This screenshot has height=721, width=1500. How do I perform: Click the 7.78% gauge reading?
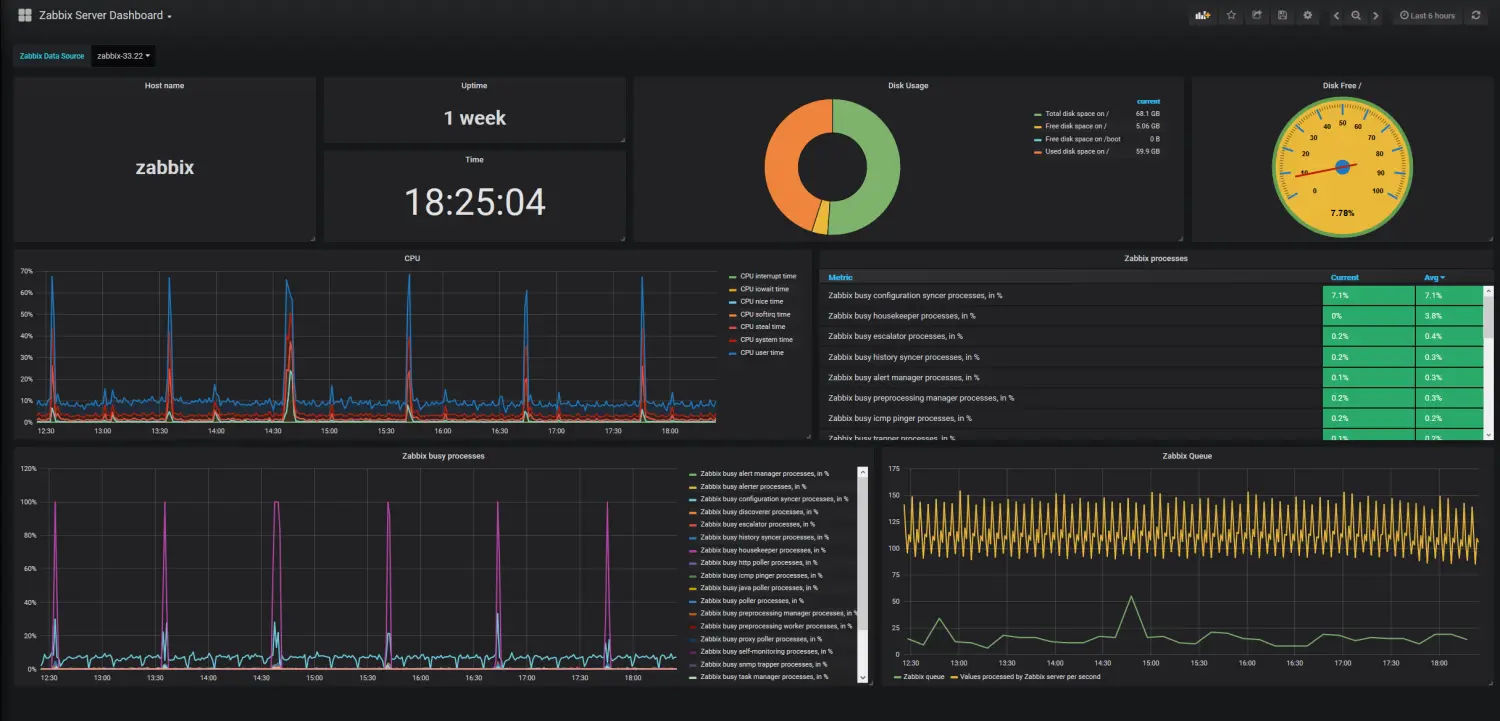pyautogui.click(x=1342, y=213)
